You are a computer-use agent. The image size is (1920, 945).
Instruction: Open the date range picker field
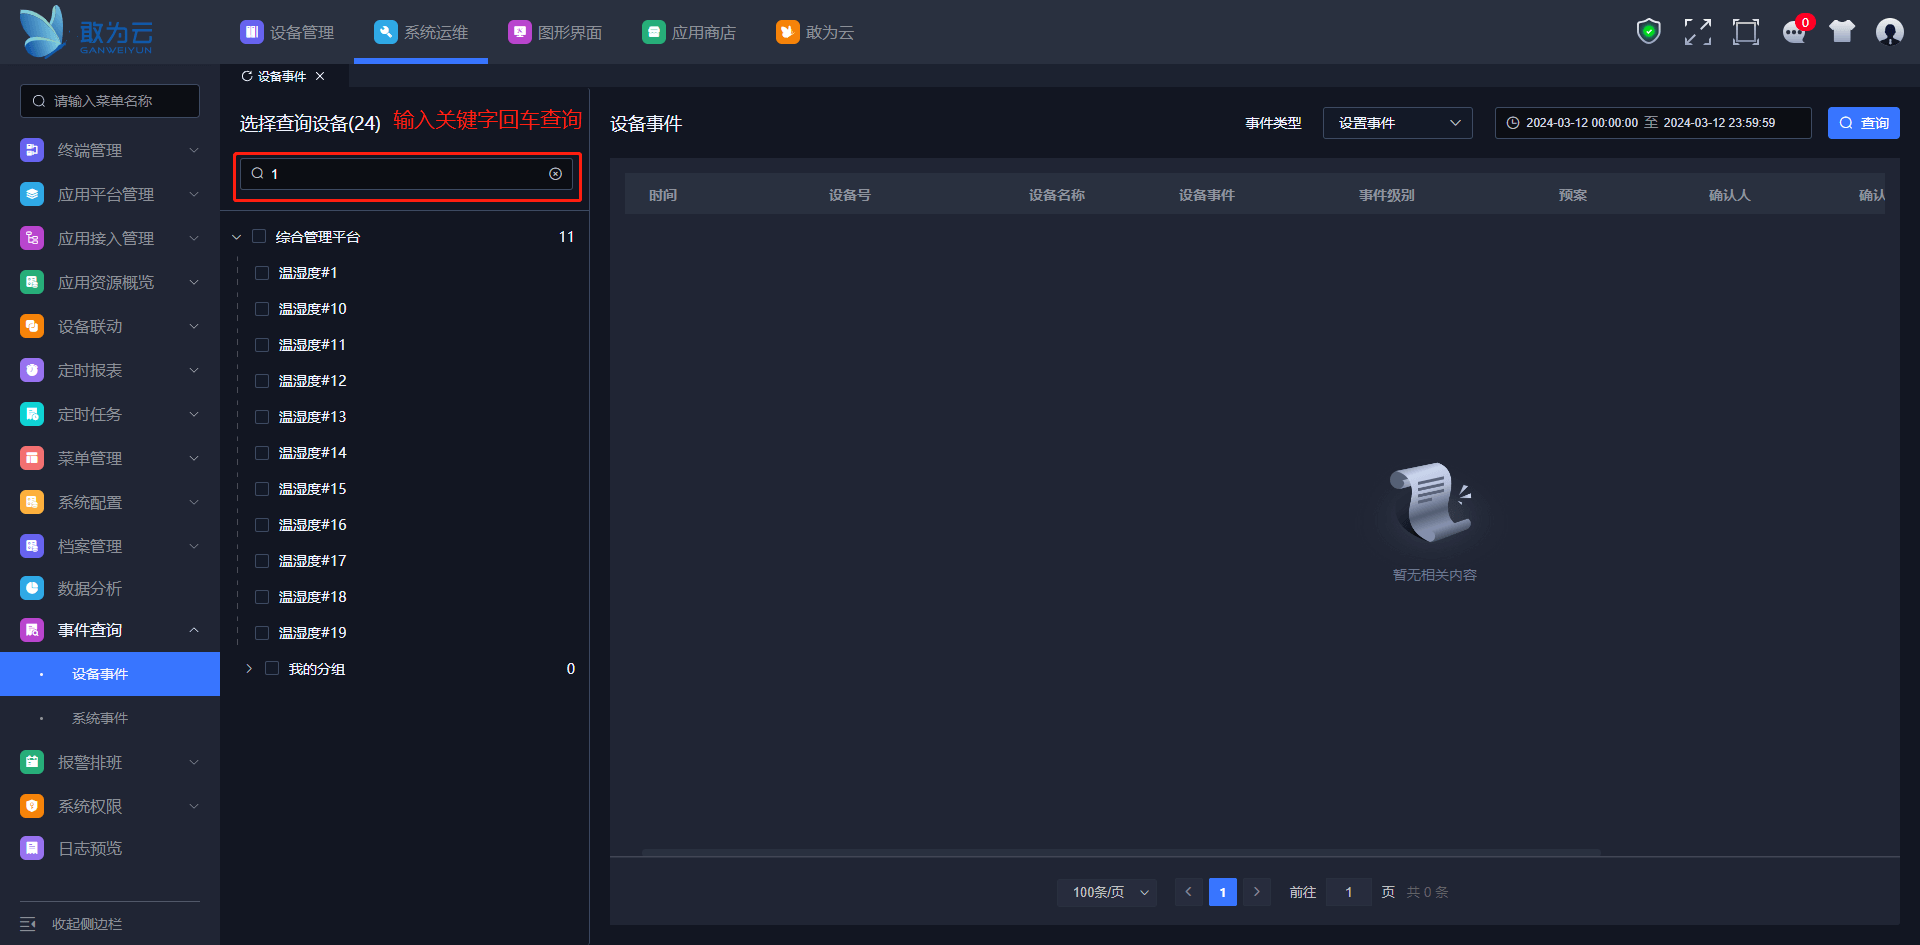[x=1653, y=123]
